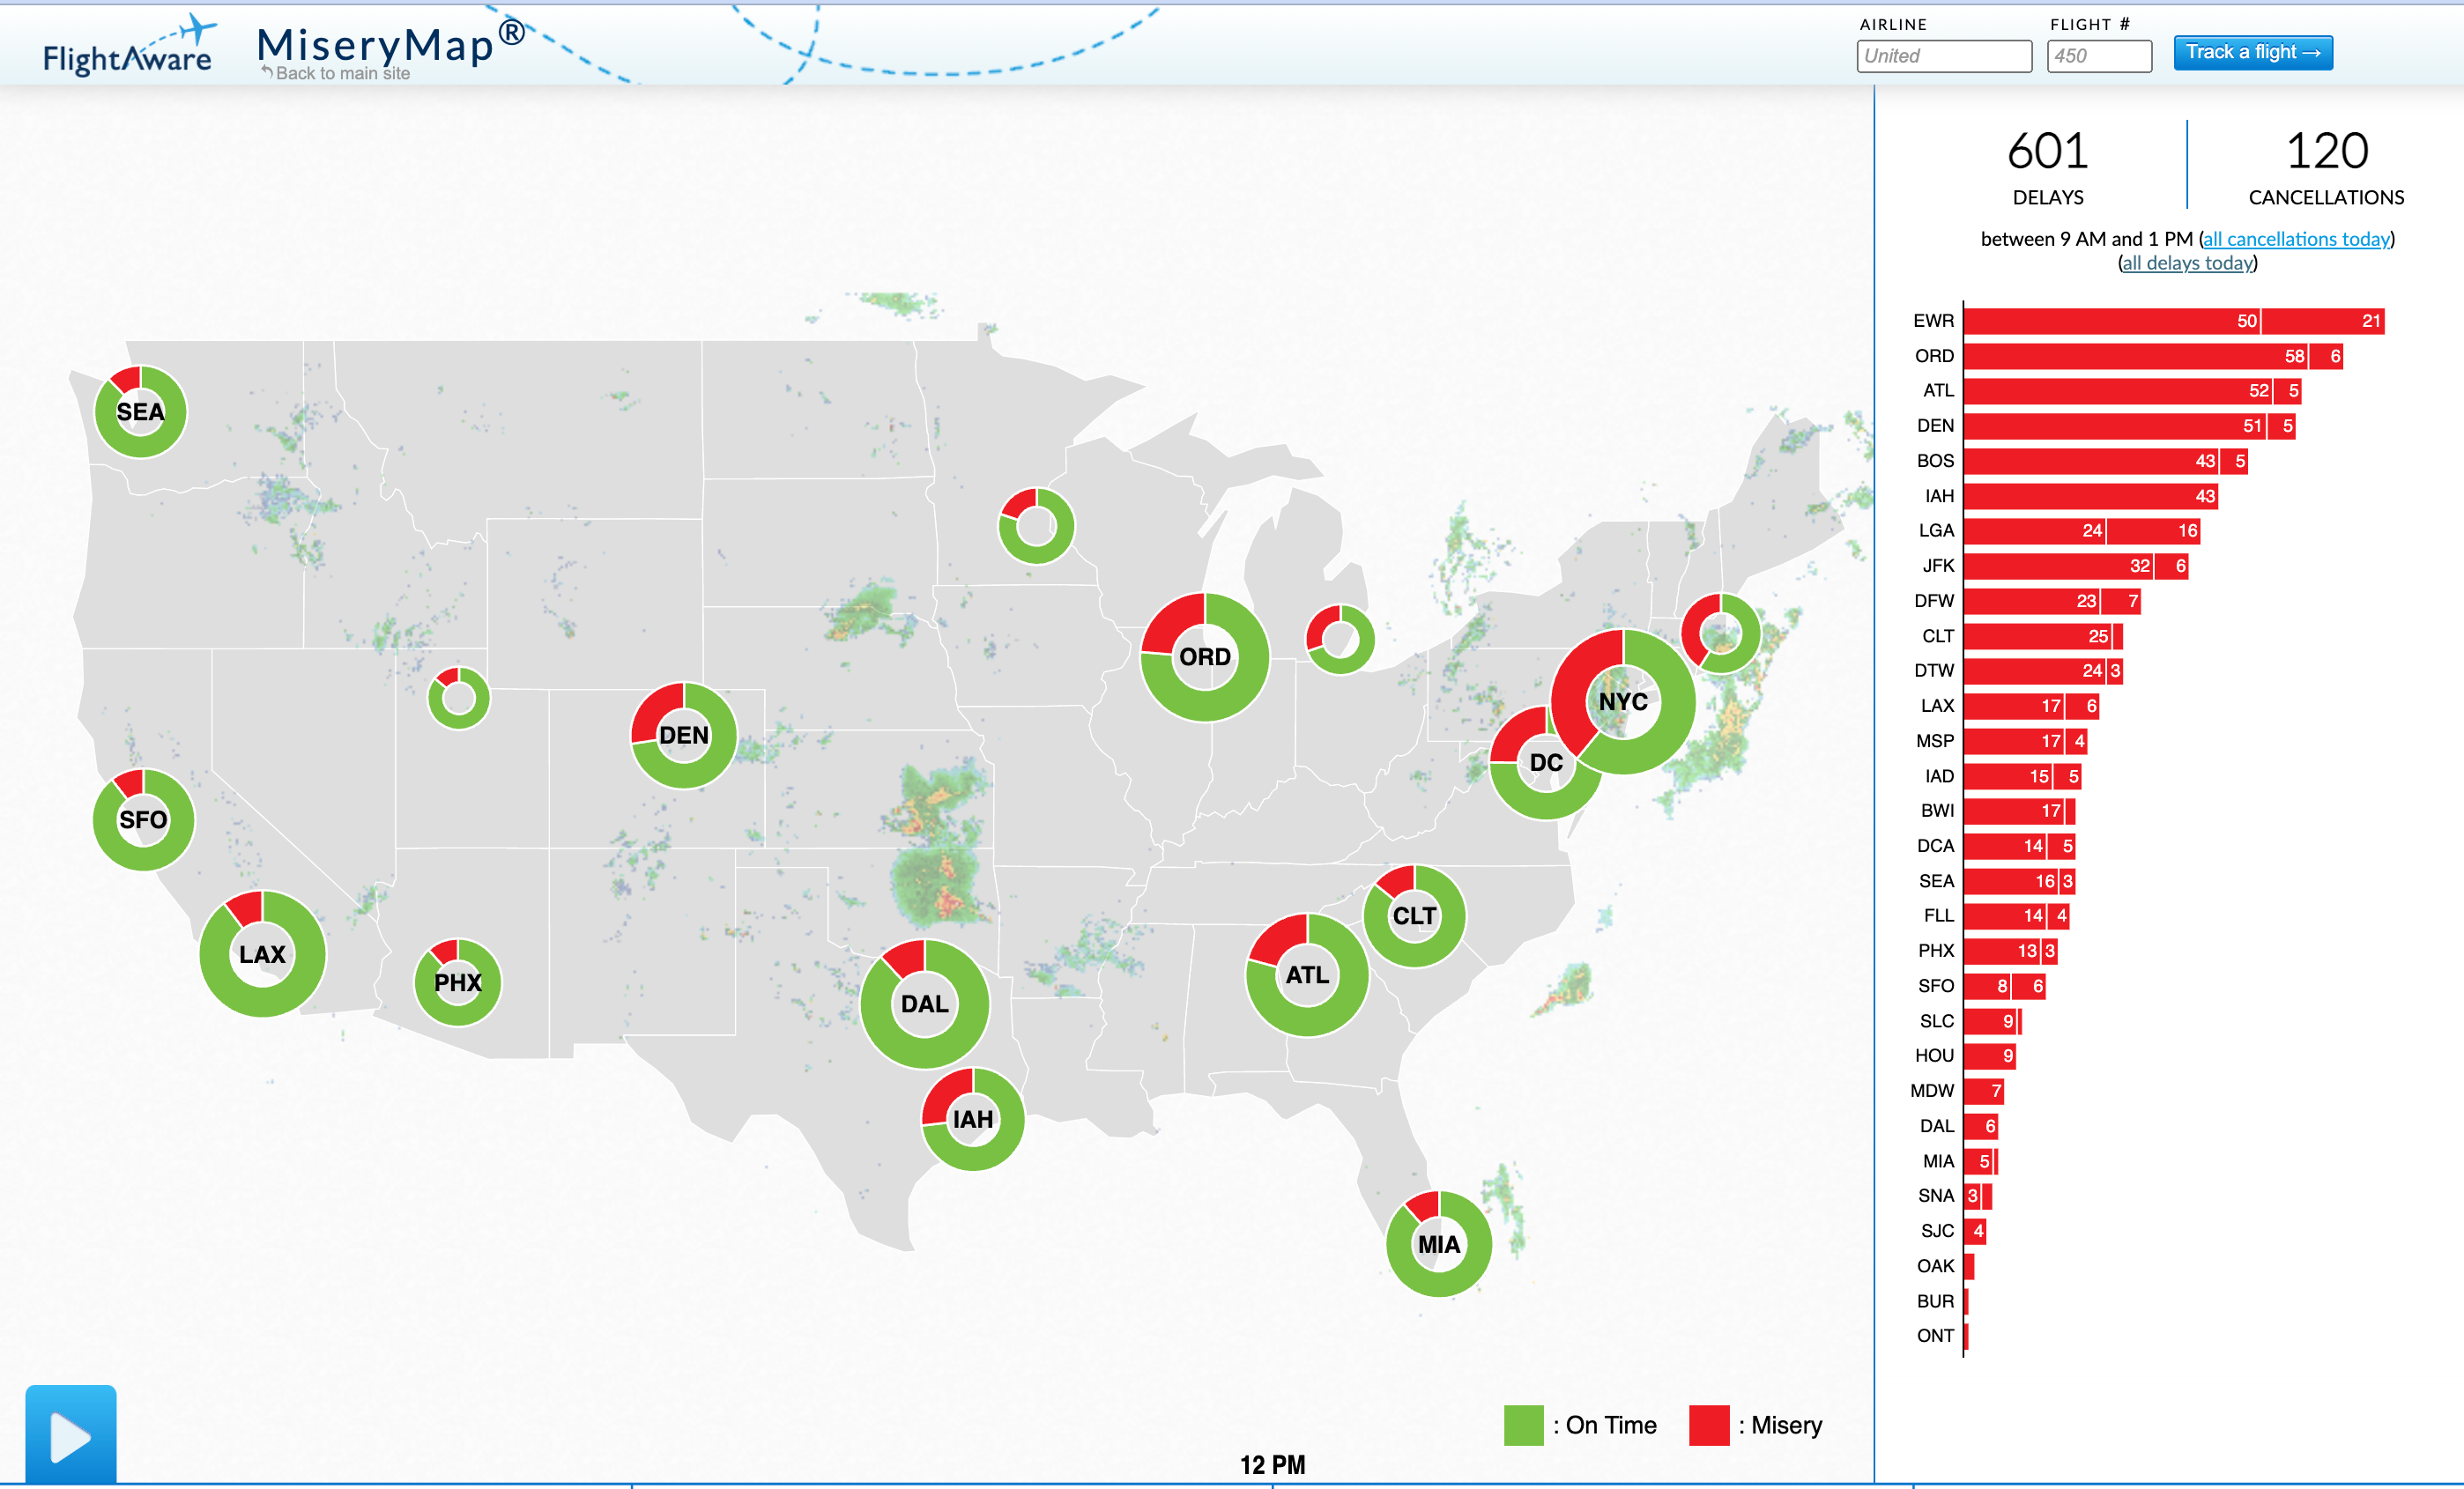Click the red Misery legend swatch
The height and width of the screenshot is (1489, 2464).
(1708, 1425)
